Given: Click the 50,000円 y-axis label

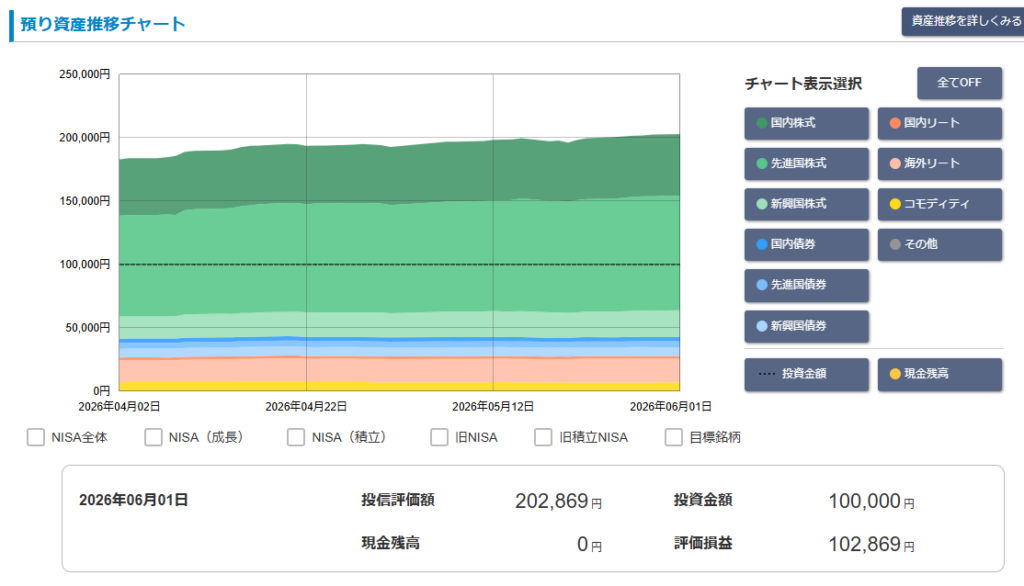Looking at the screenshot, I should point(87,328).
